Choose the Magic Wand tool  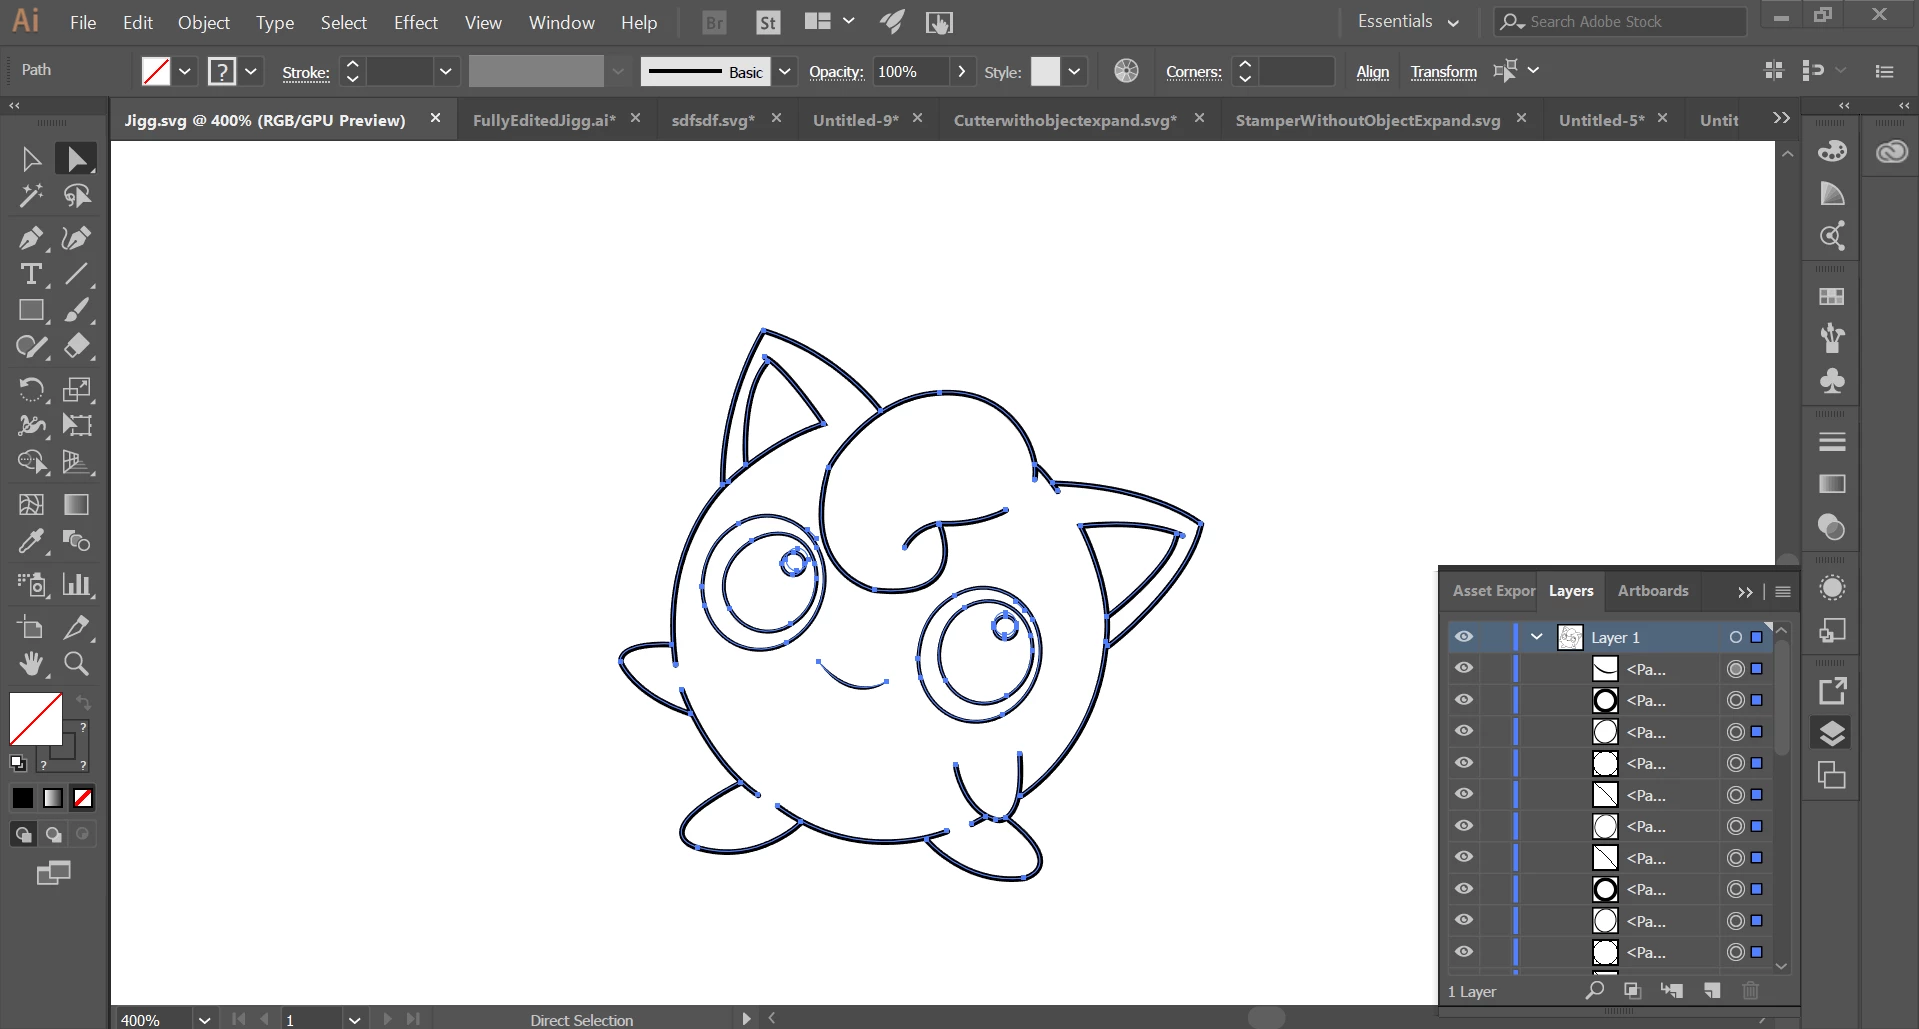[31, 196]
